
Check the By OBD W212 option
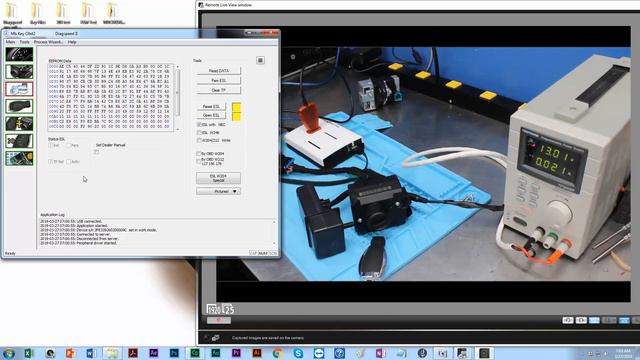pyautogui.click(x=199, y=161)
